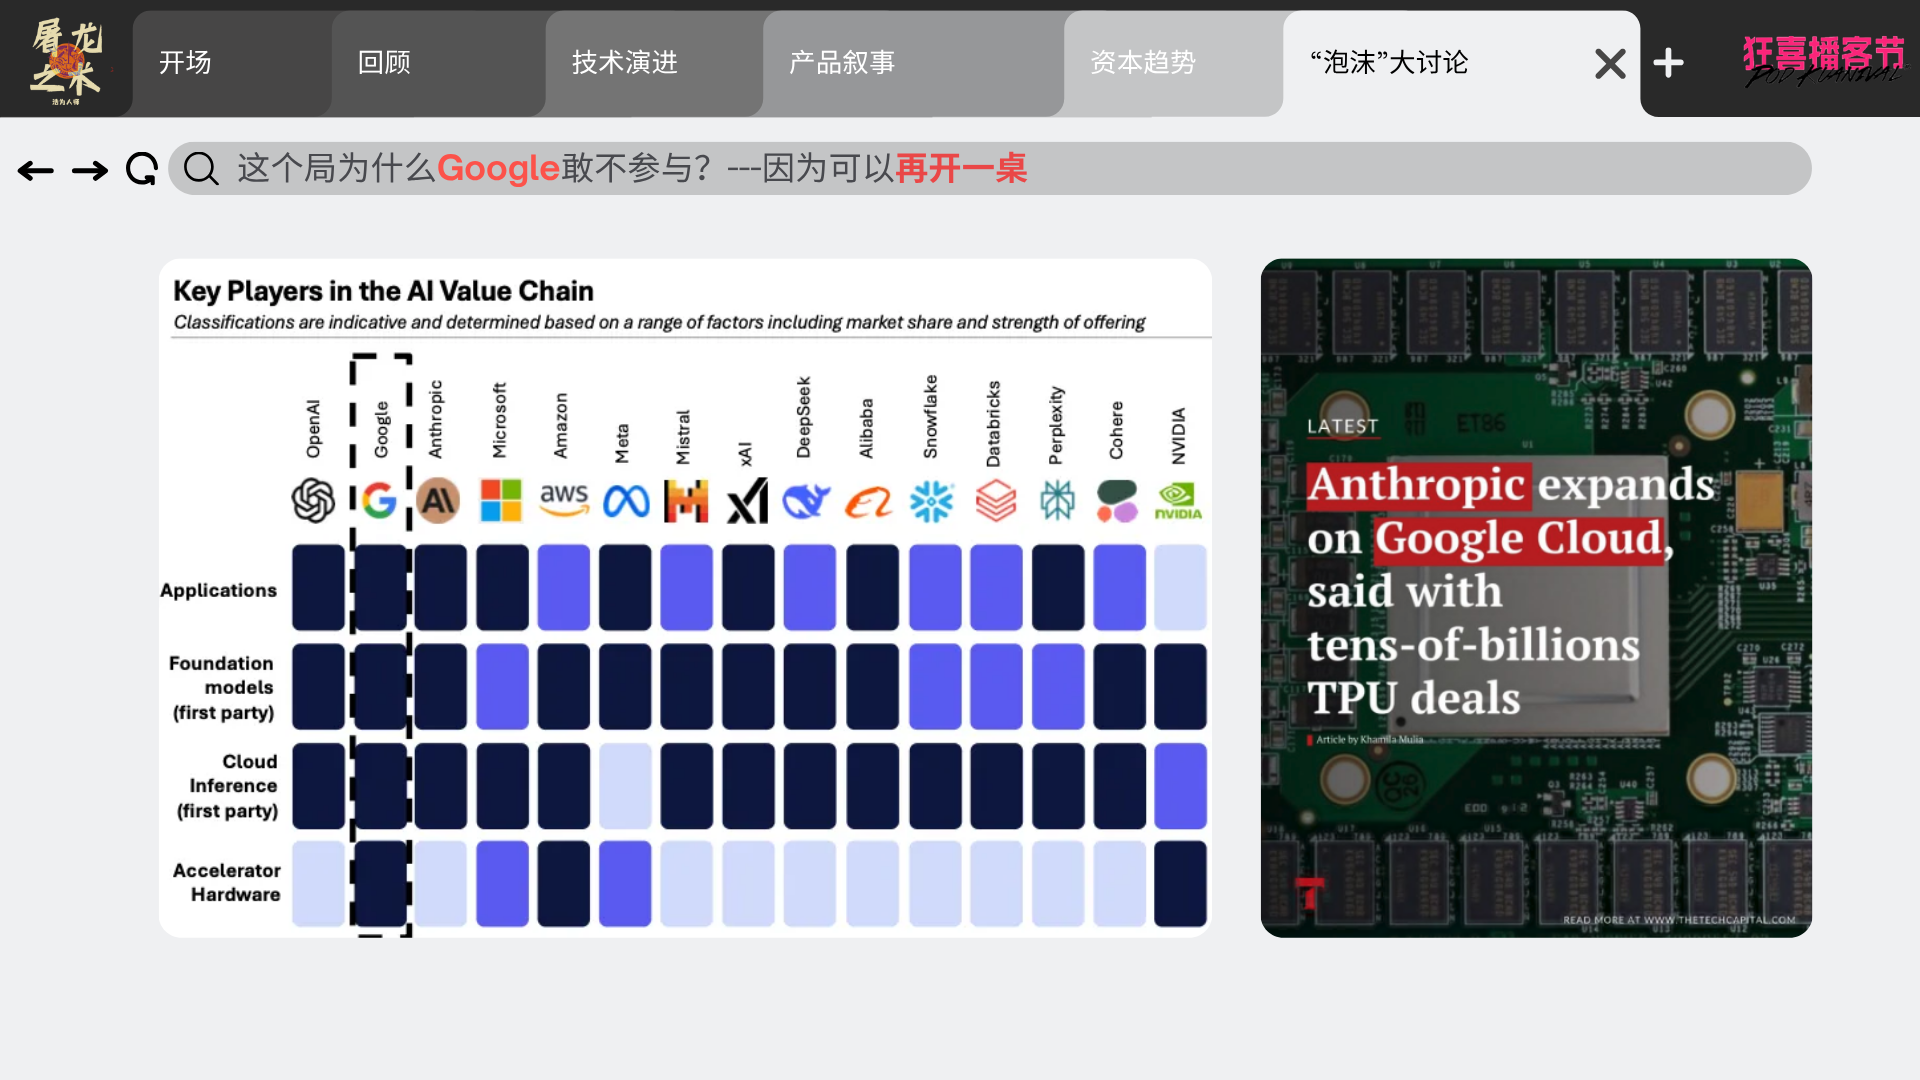
Task: Click the magnifier search icon in address bar
Action: [201, 169]
